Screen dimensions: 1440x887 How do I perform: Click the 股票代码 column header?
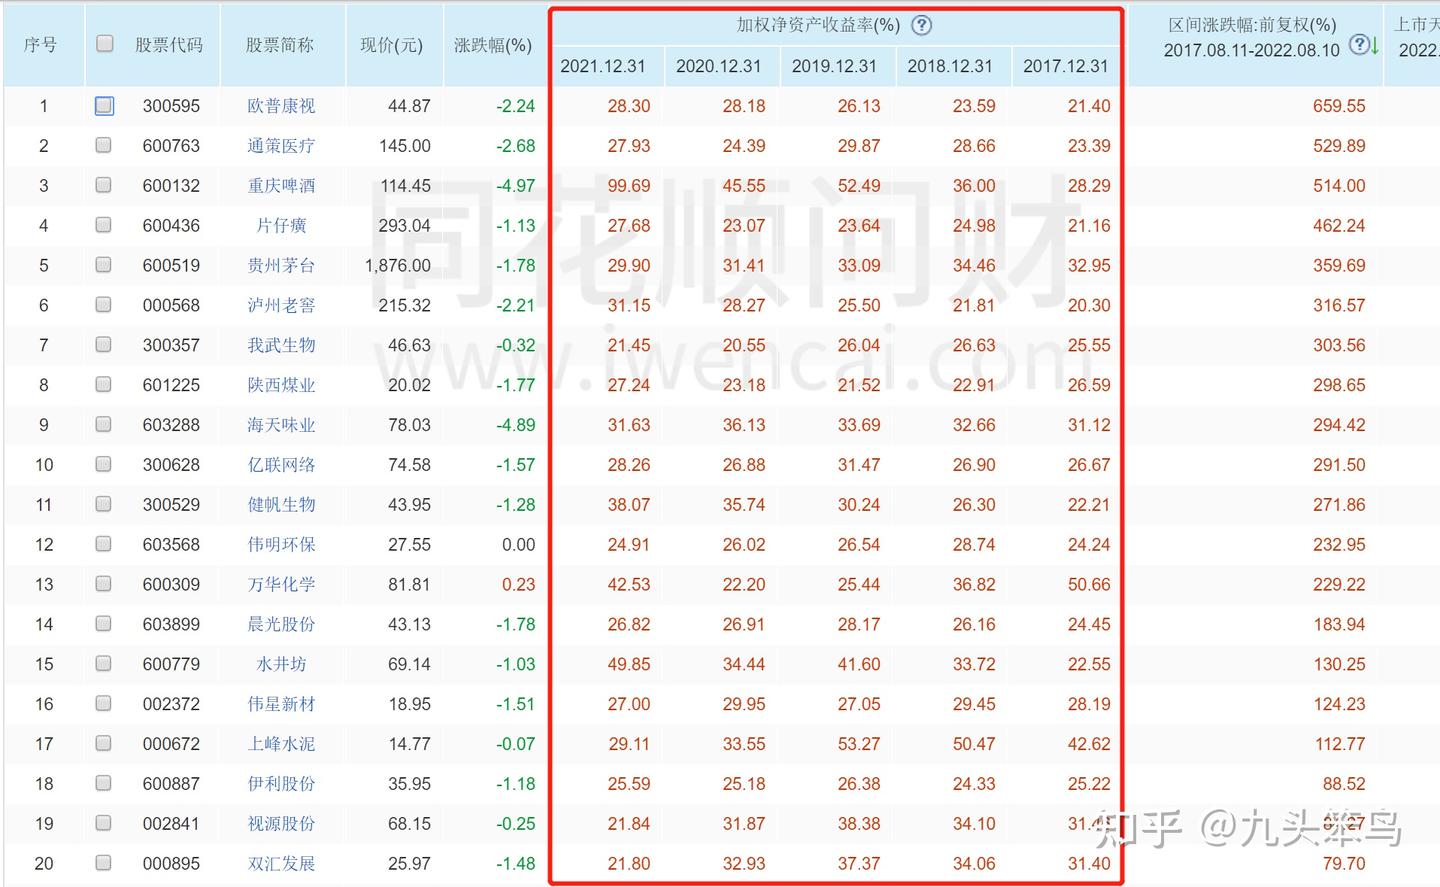[170, 45]
